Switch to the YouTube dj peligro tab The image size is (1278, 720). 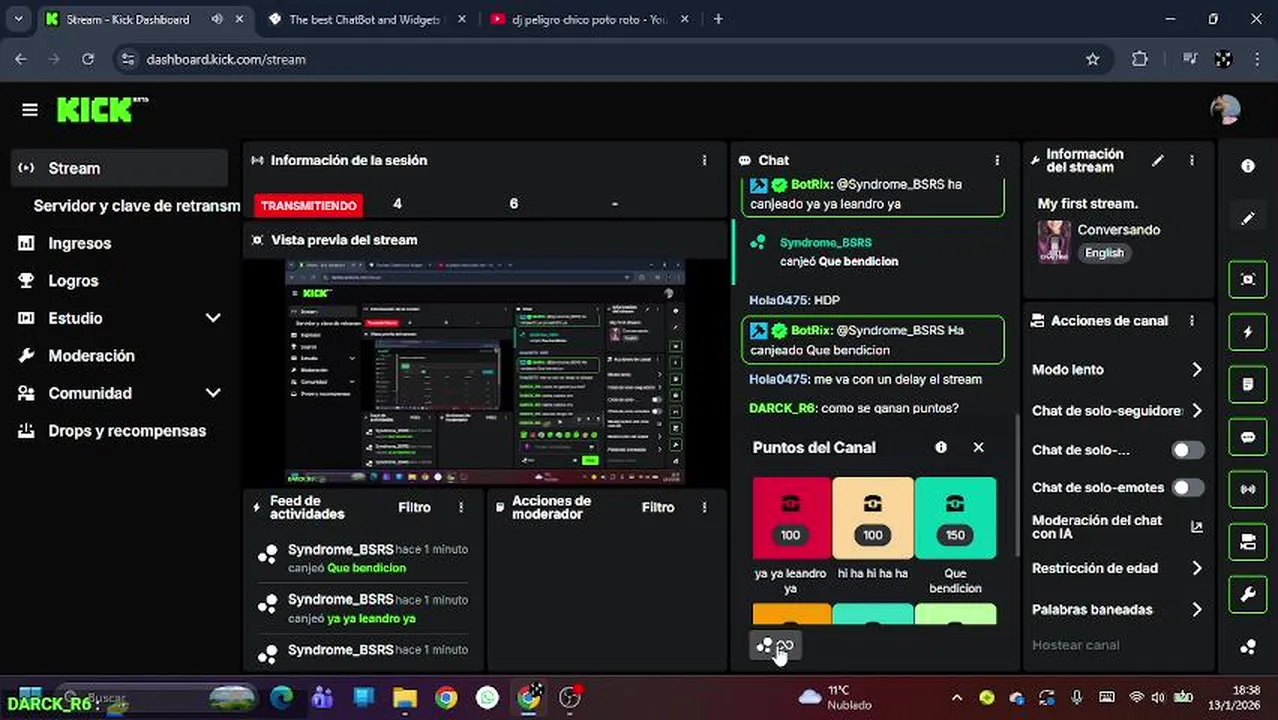click(588, 19)
